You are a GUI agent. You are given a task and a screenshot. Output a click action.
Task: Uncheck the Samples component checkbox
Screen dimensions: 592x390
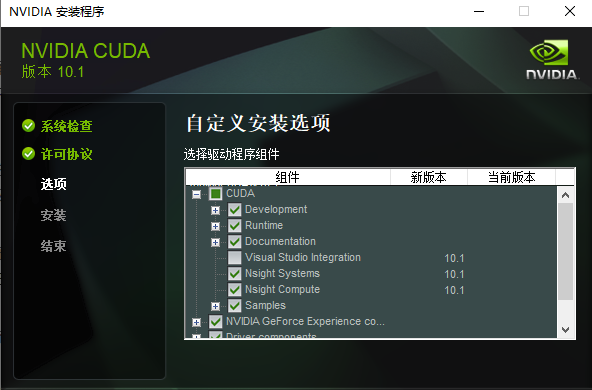(234, 305)
